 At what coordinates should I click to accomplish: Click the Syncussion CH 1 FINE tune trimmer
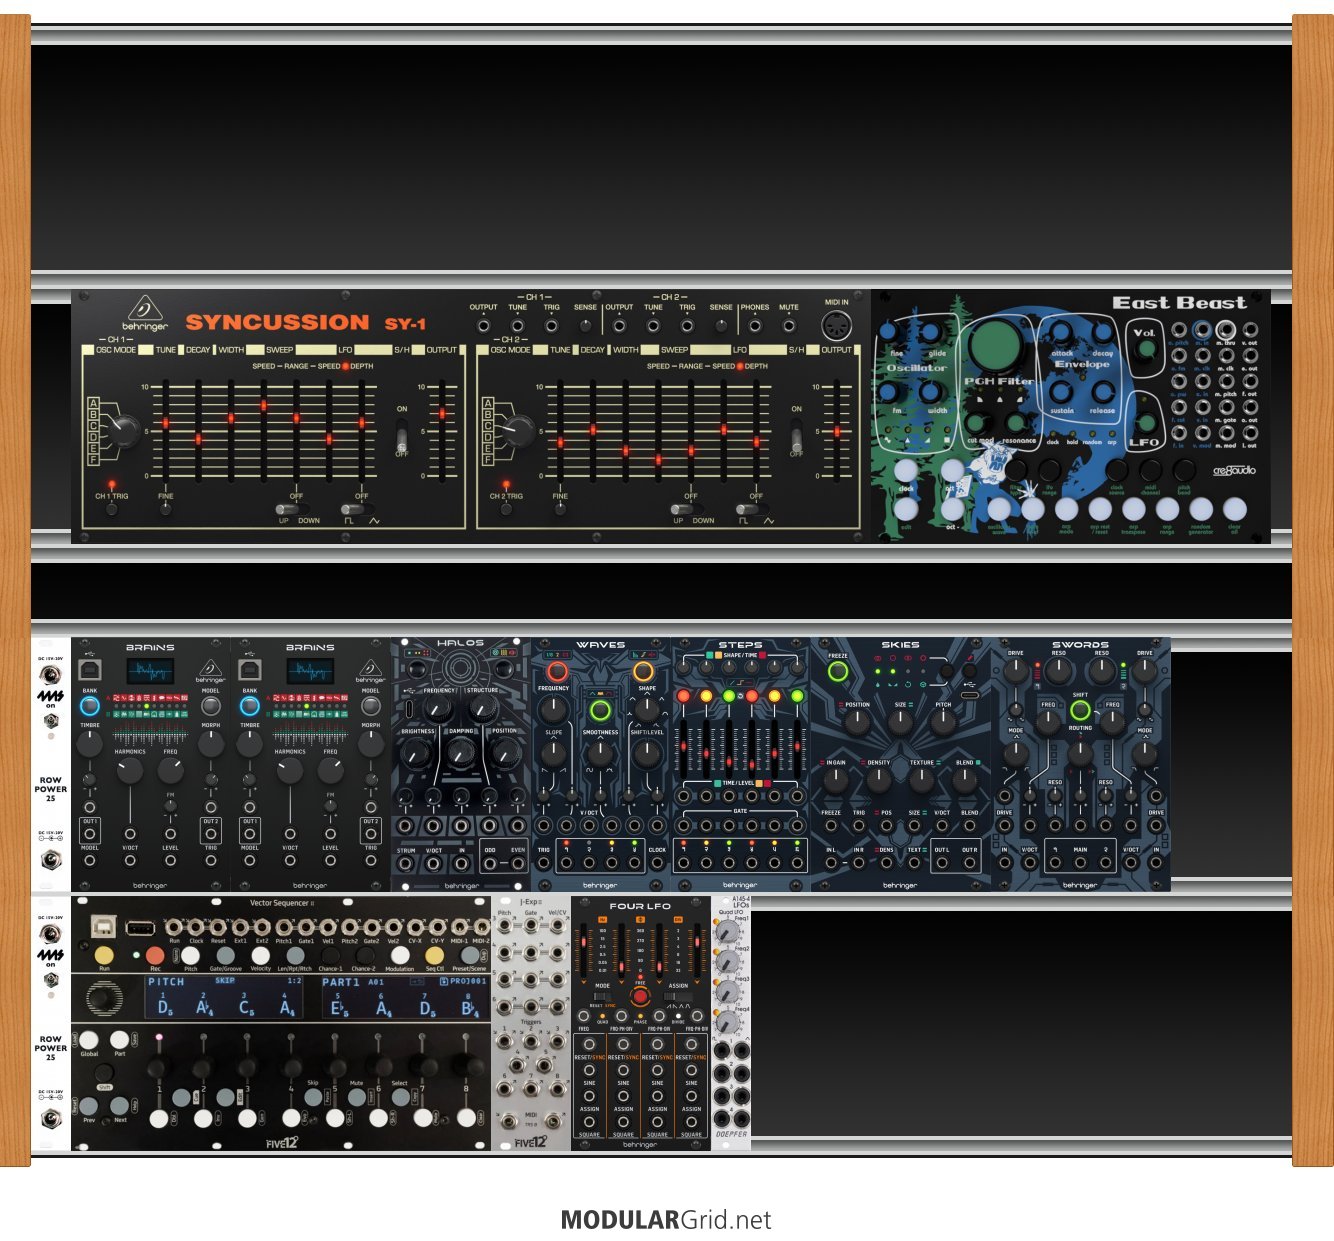(x=166, y=508)
